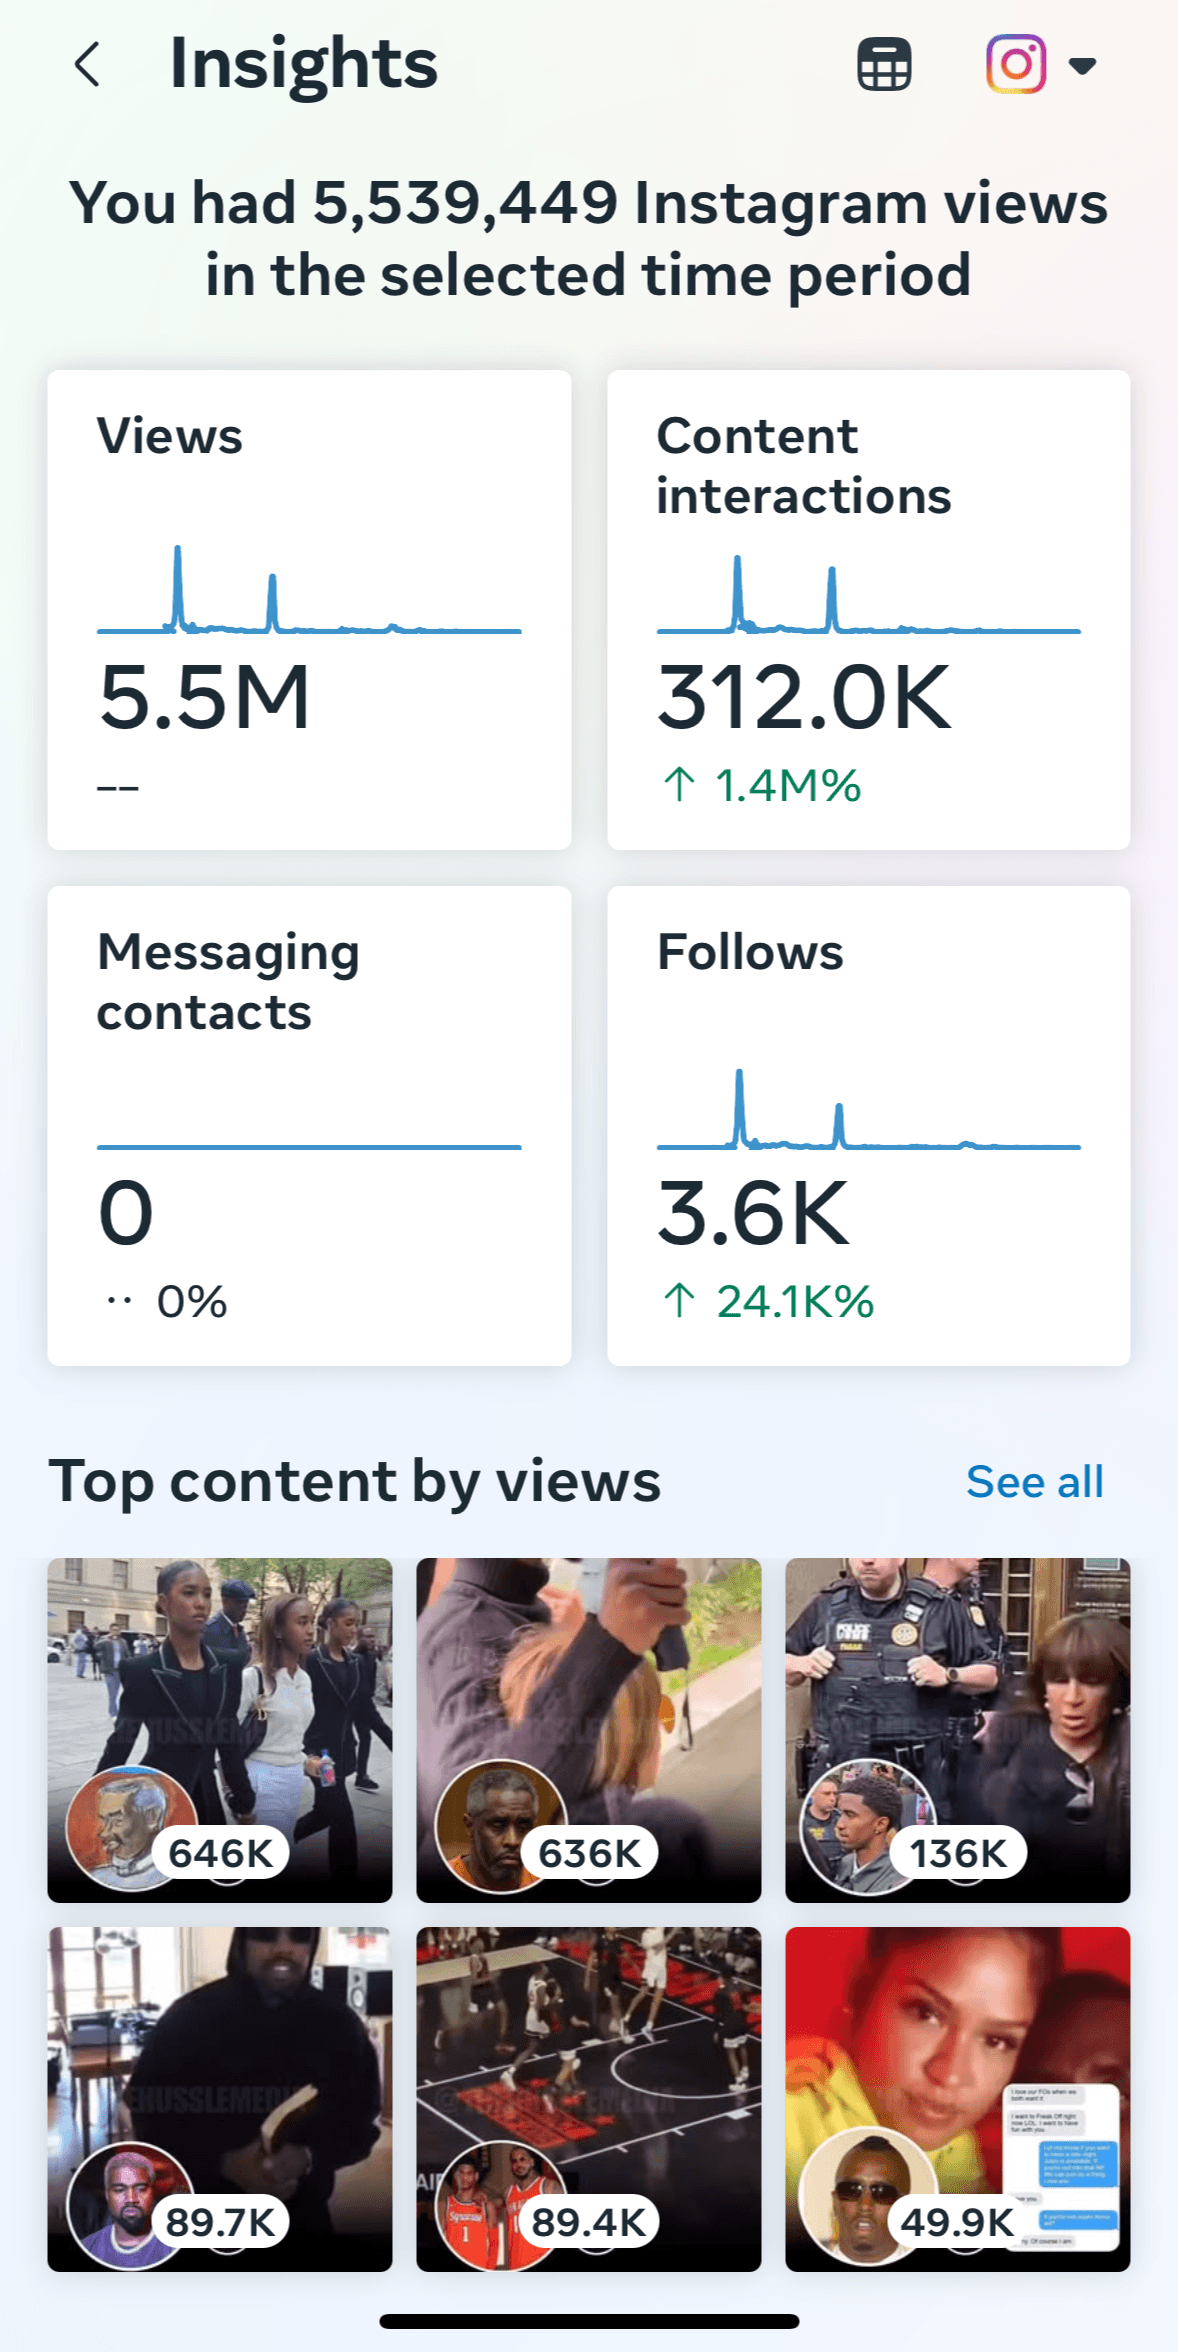Open the Messaging contacts card
Screen dimensions: 1179x2352
(309, 1125)
